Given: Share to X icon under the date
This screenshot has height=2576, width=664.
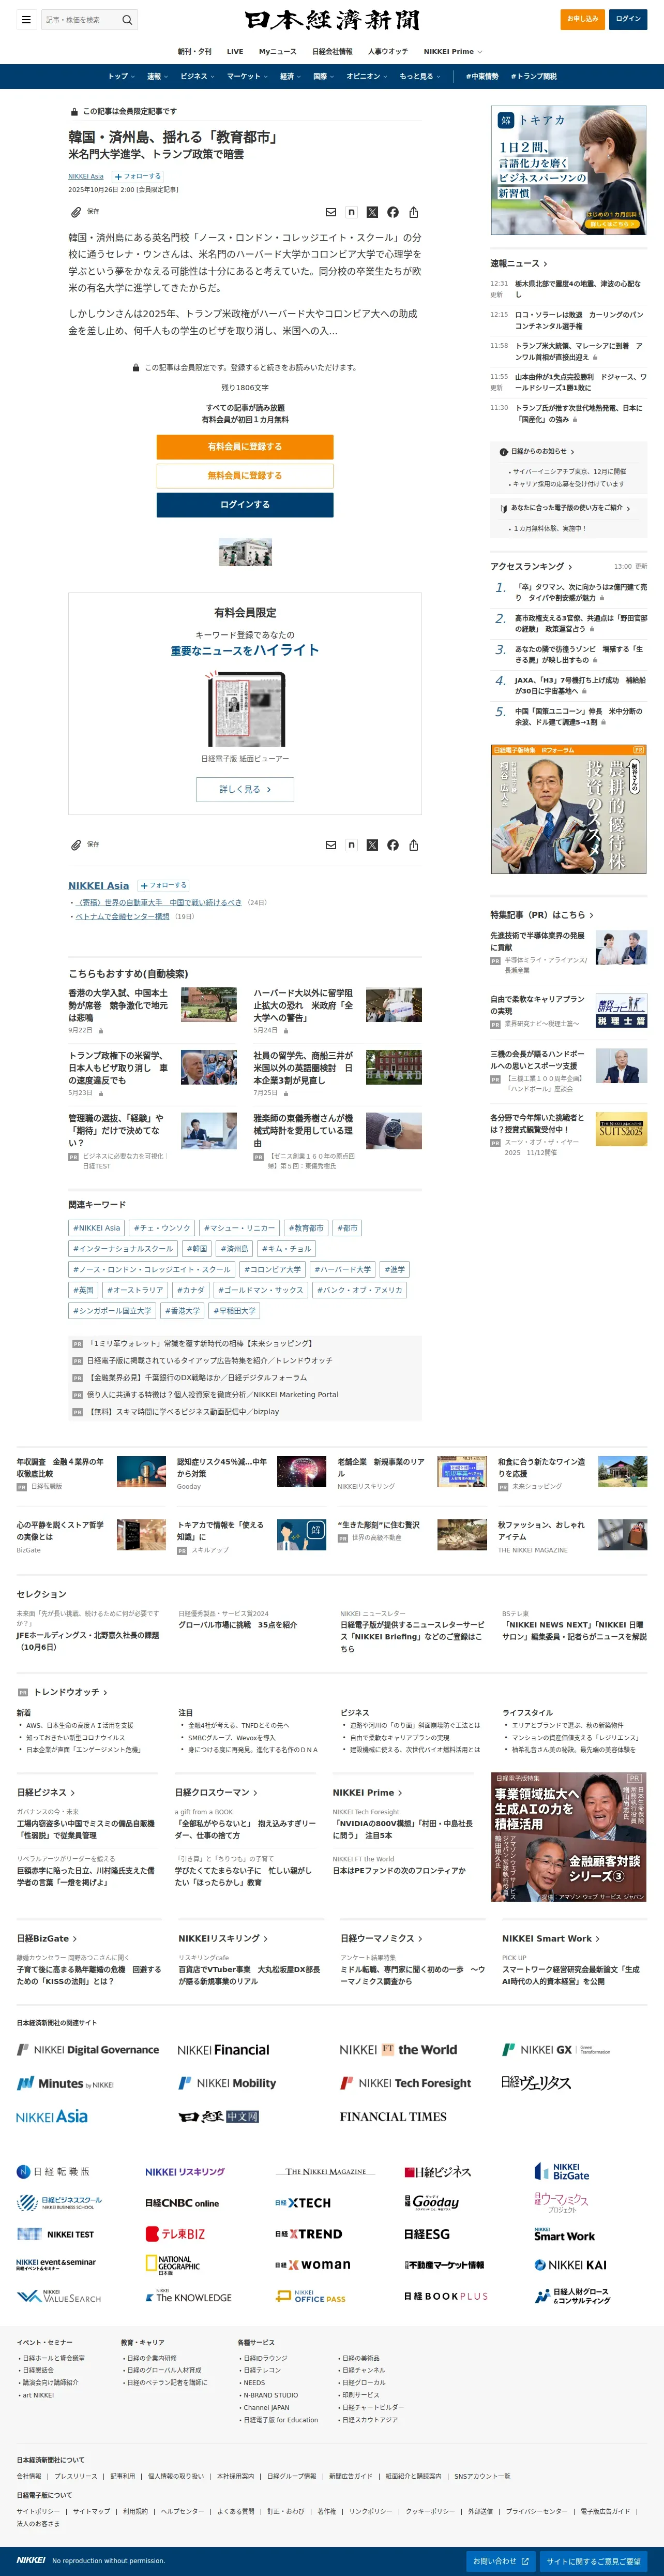Looking at the screenshot, I should (x=372, y=212).
